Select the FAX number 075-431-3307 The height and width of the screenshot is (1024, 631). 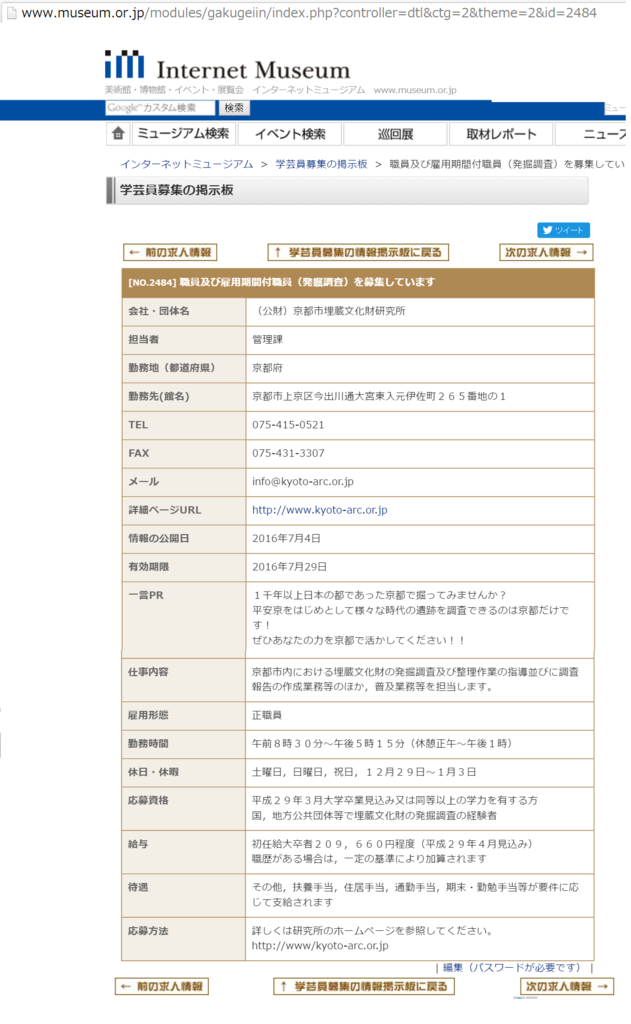[x=288, y=453]
